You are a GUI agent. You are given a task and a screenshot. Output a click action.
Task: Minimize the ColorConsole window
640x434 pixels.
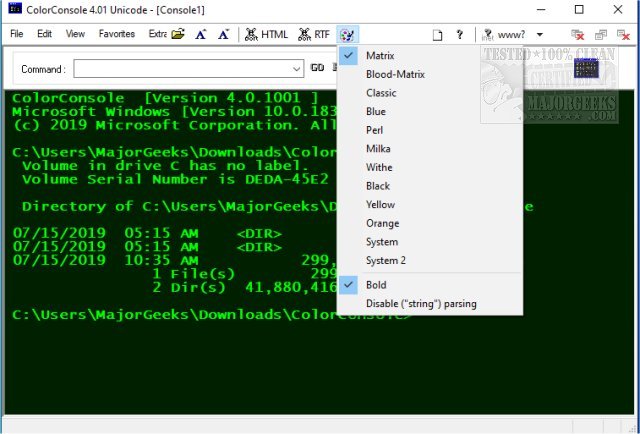pyautogui.click(x=541, y=9)
